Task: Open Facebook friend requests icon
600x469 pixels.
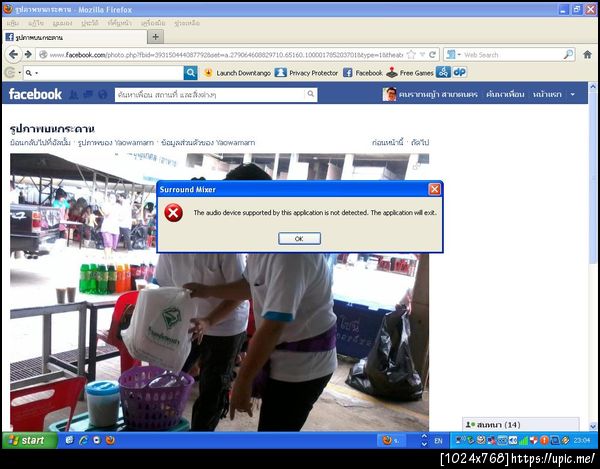Action: tap(73, 94)
